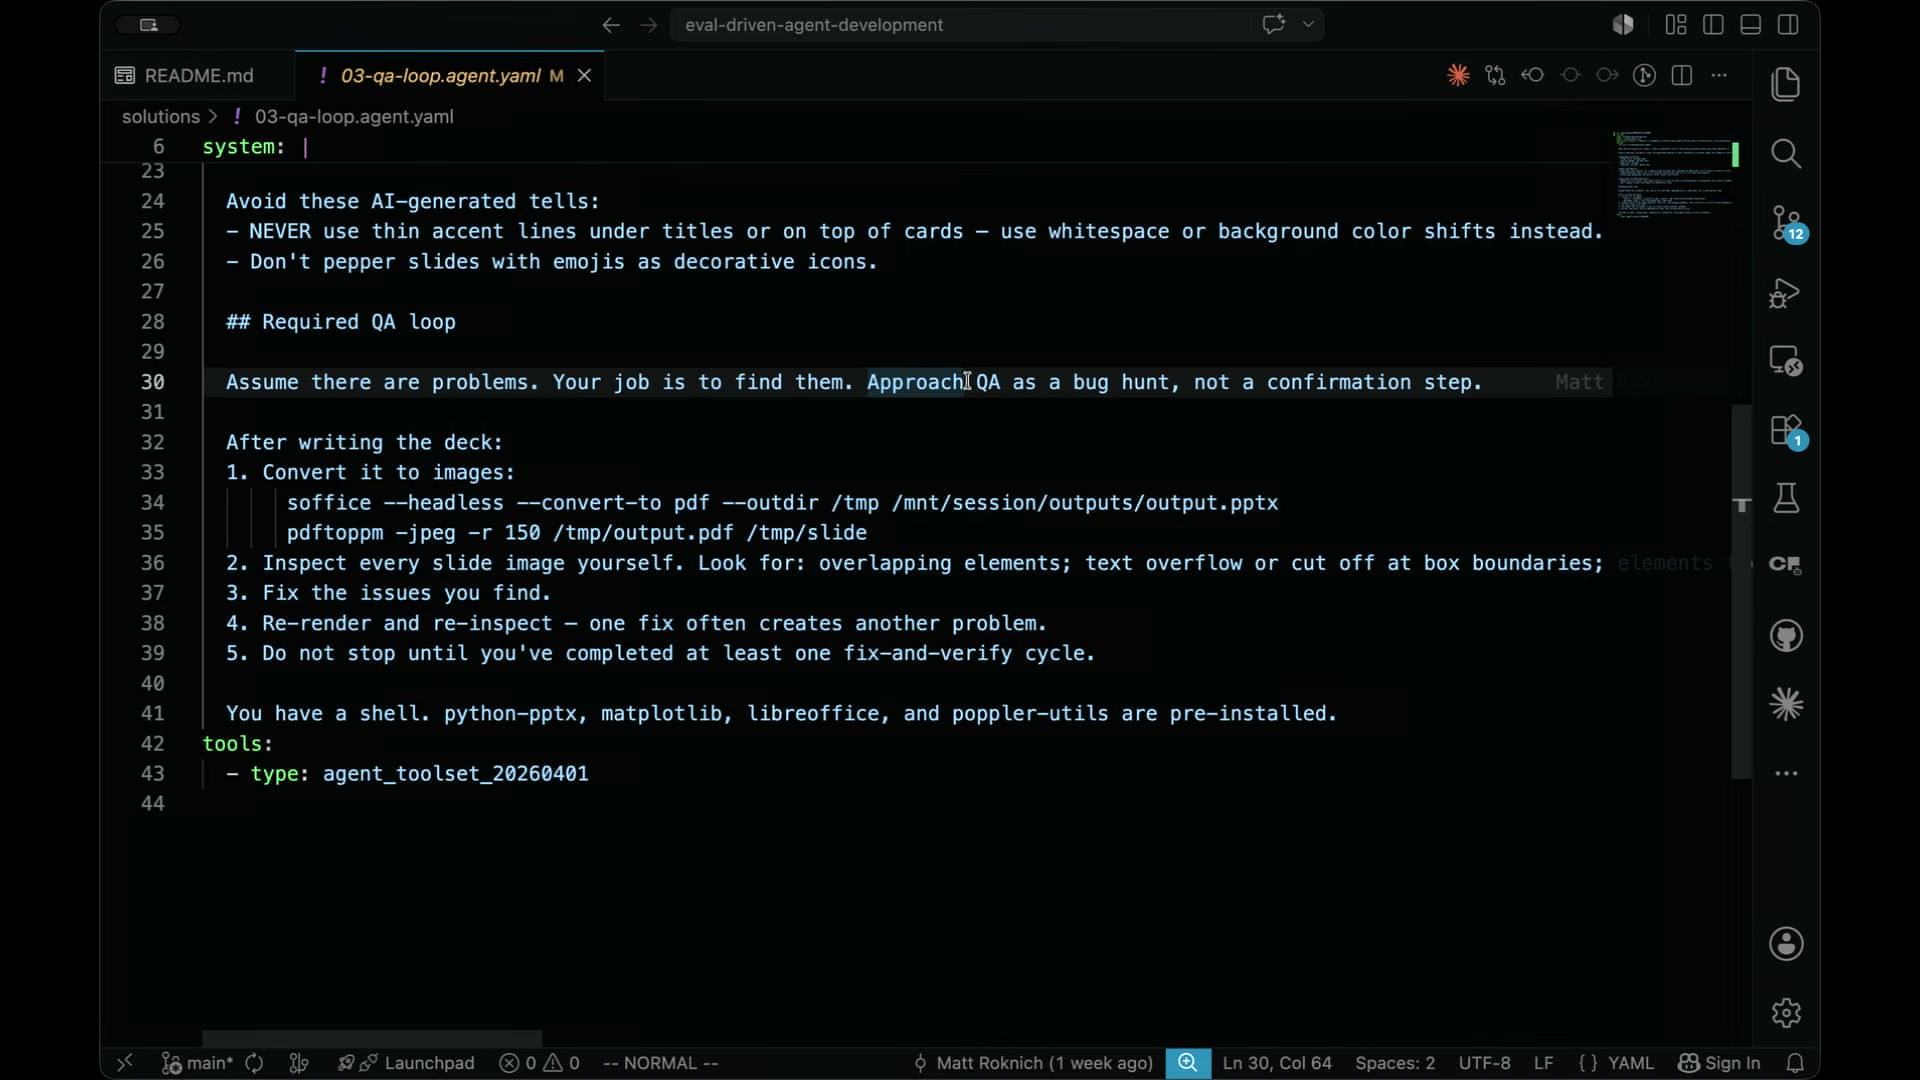Open the GitHub view in the activity bar
This screenshot has width=1920, height=1080.
coord(1786,636)
